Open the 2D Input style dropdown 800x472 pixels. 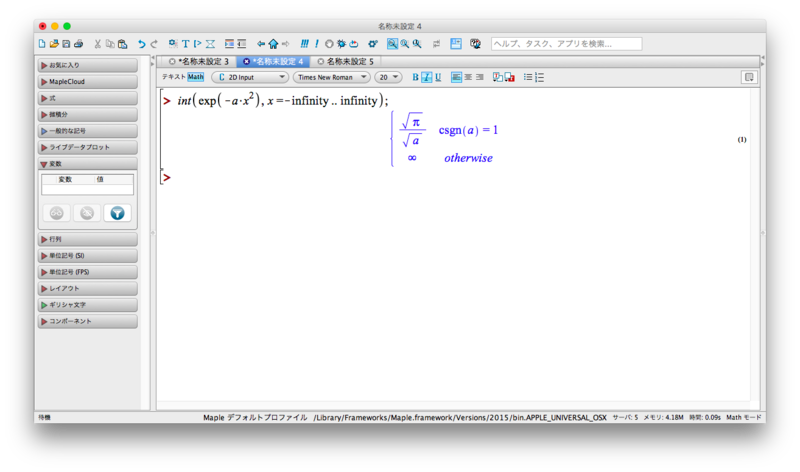[250, 77]
